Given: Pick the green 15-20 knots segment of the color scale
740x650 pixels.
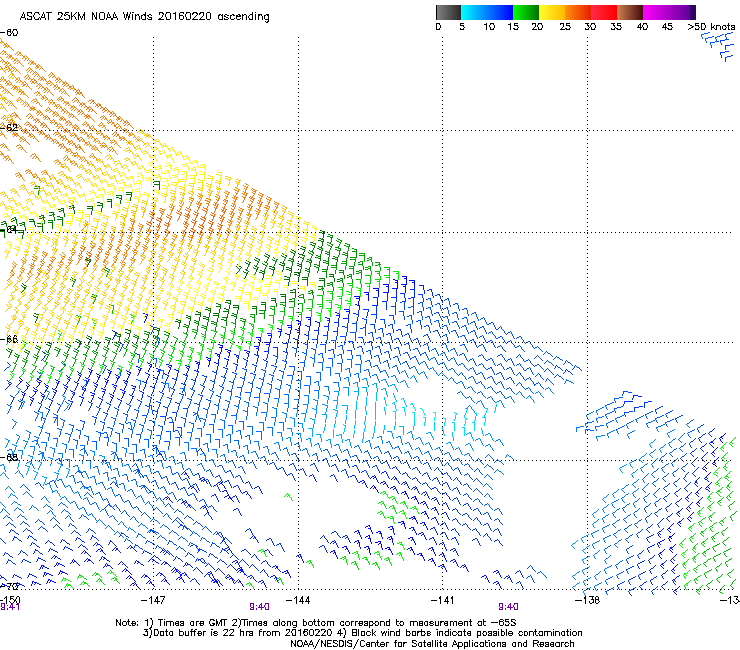Looking at the screenshot, I should click(526, 12).
